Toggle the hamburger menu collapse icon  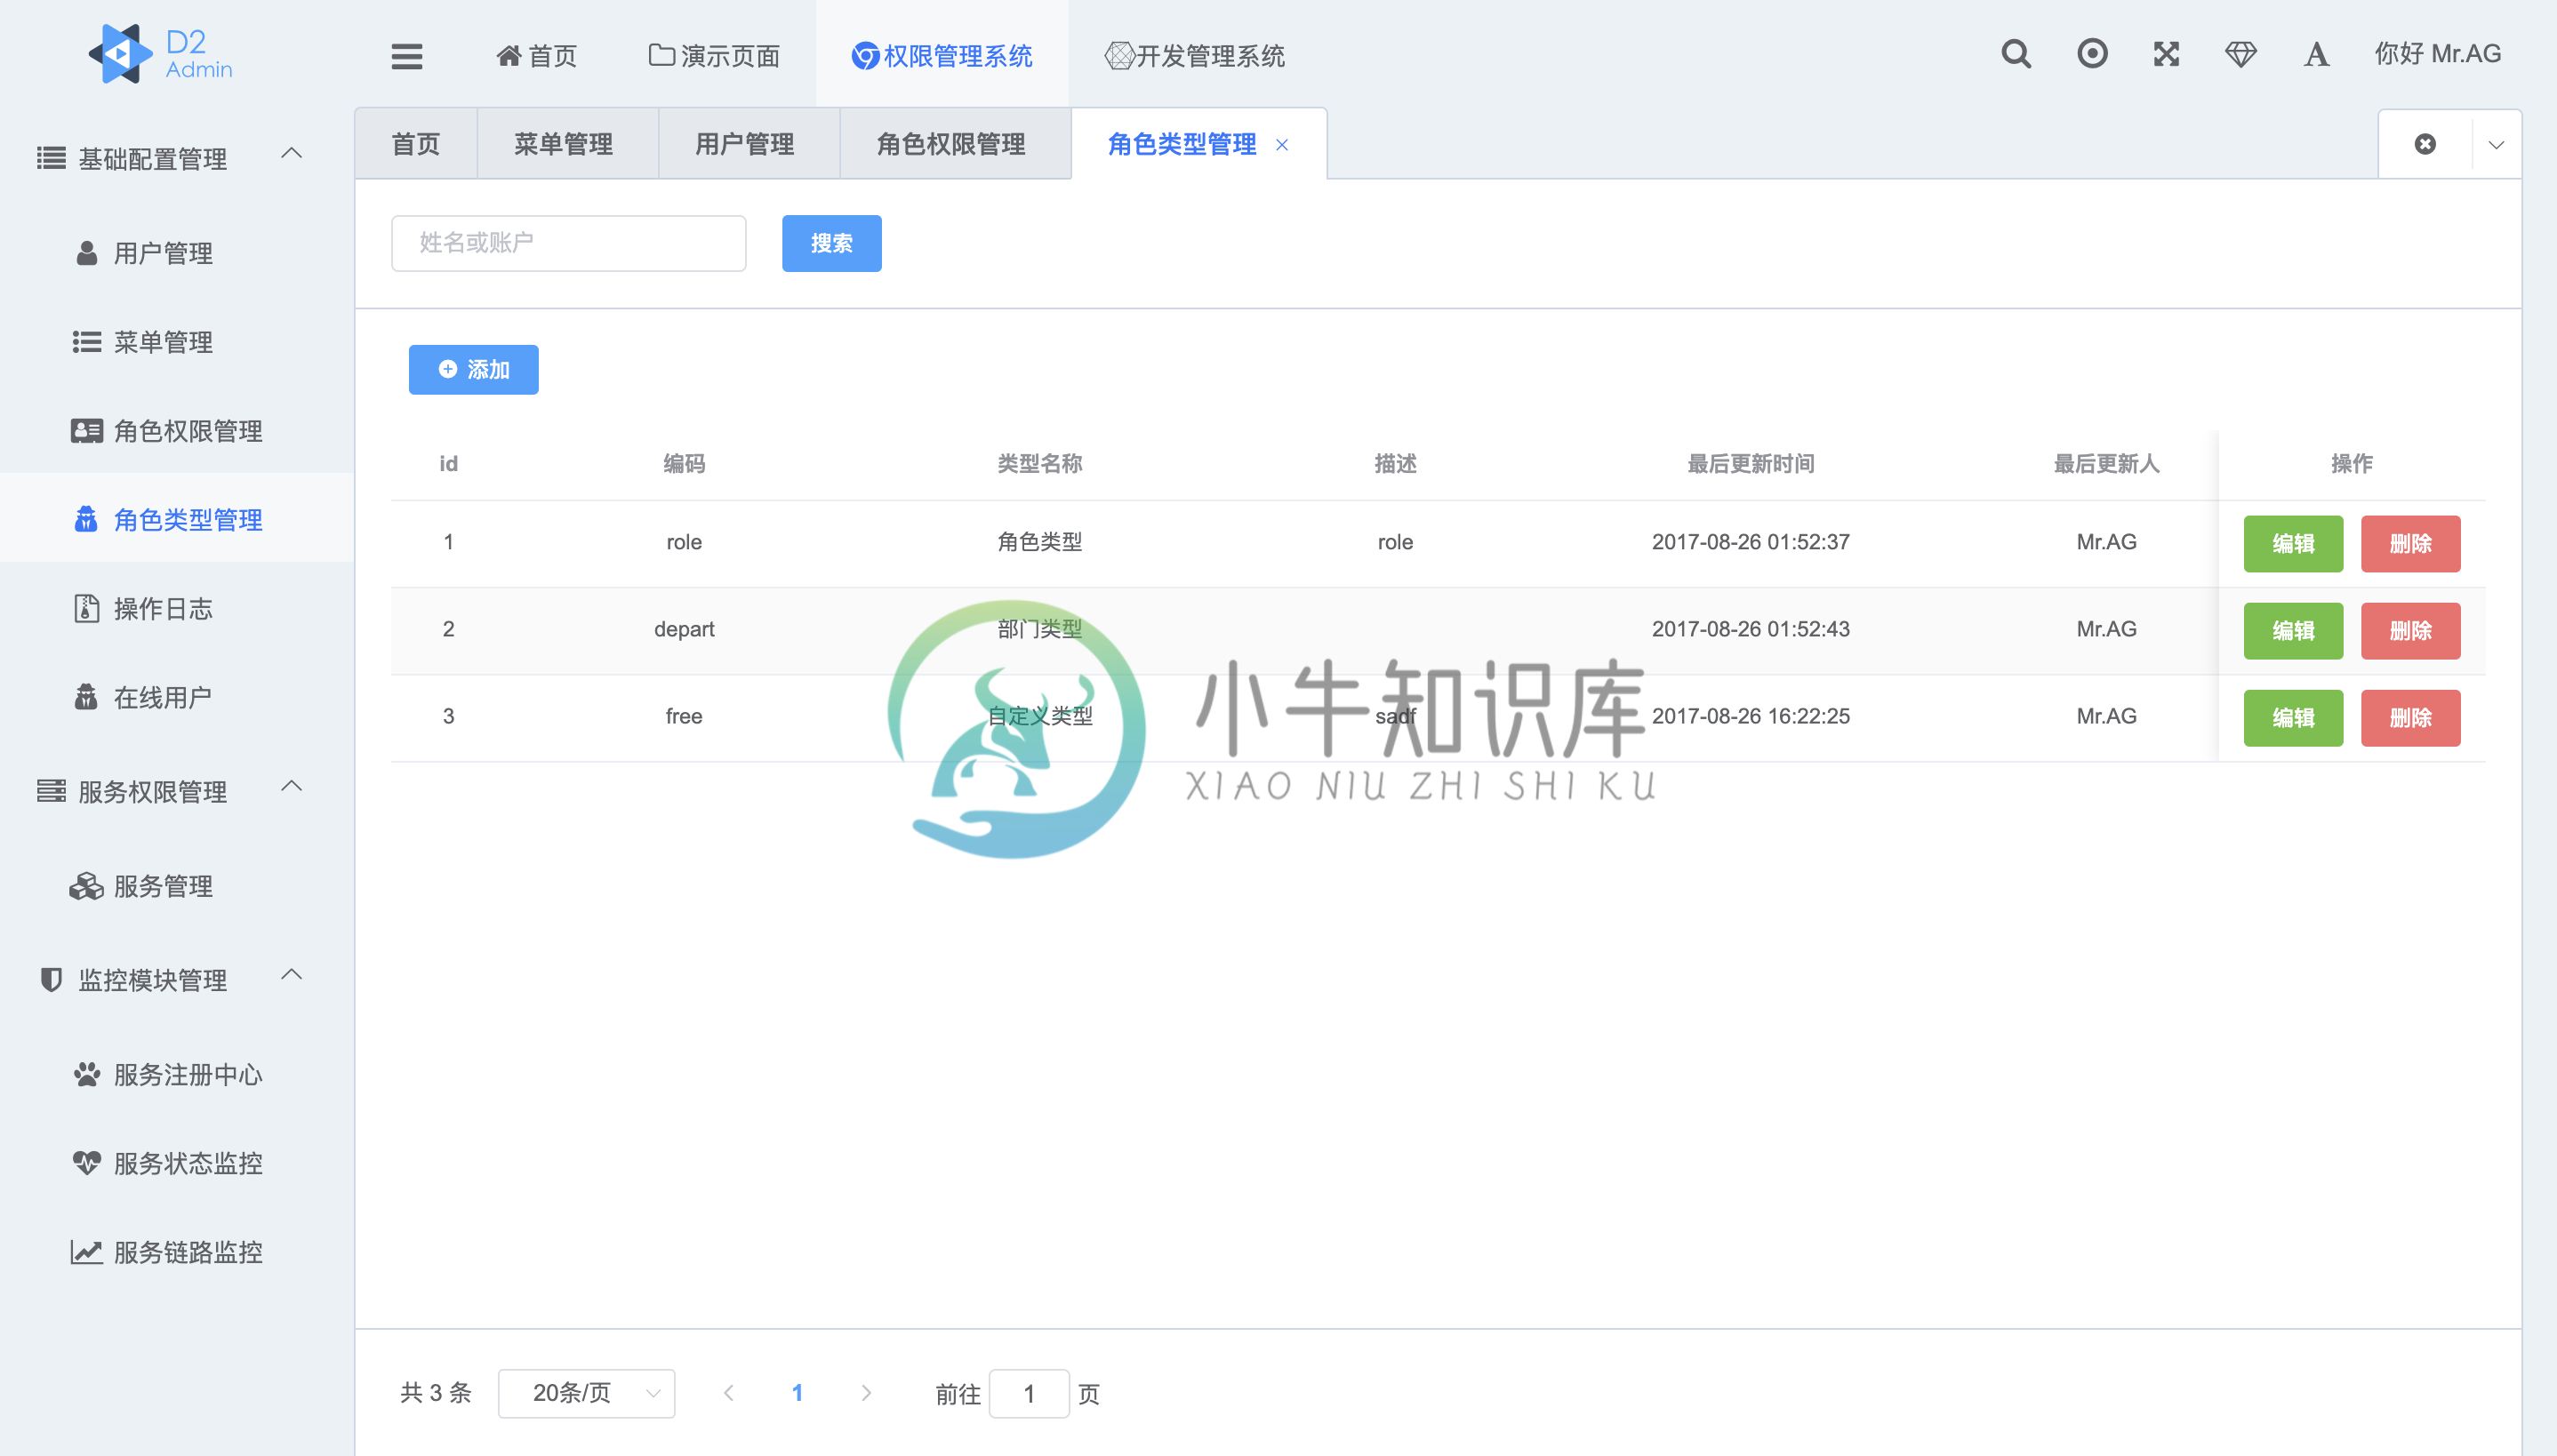[x=407, y=56]
